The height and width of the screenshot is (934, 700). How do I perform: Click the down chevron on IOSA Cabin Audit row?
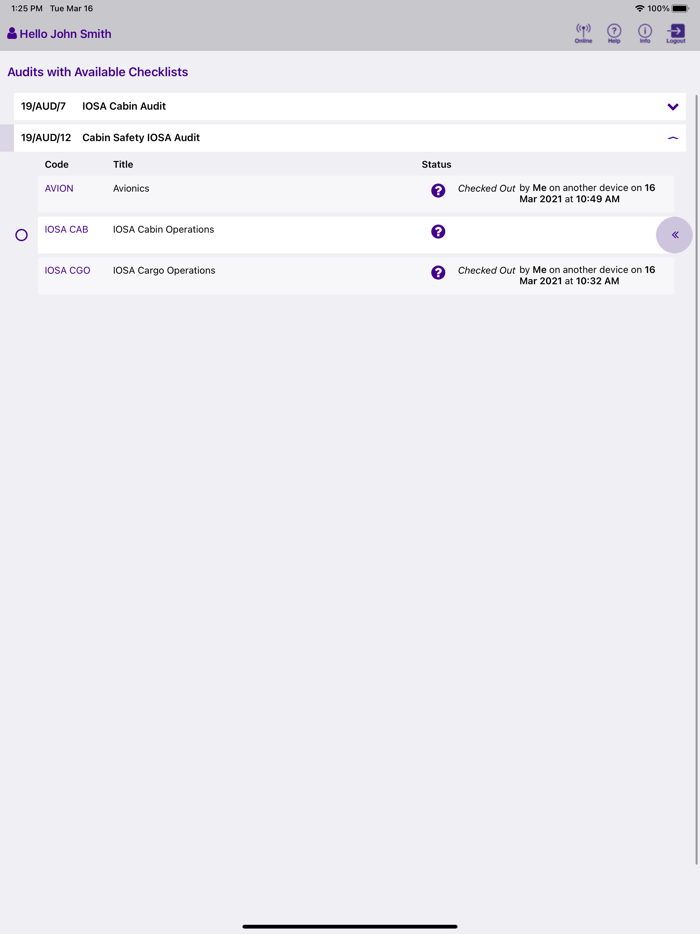pyautogui.click(x=673, y=106)
